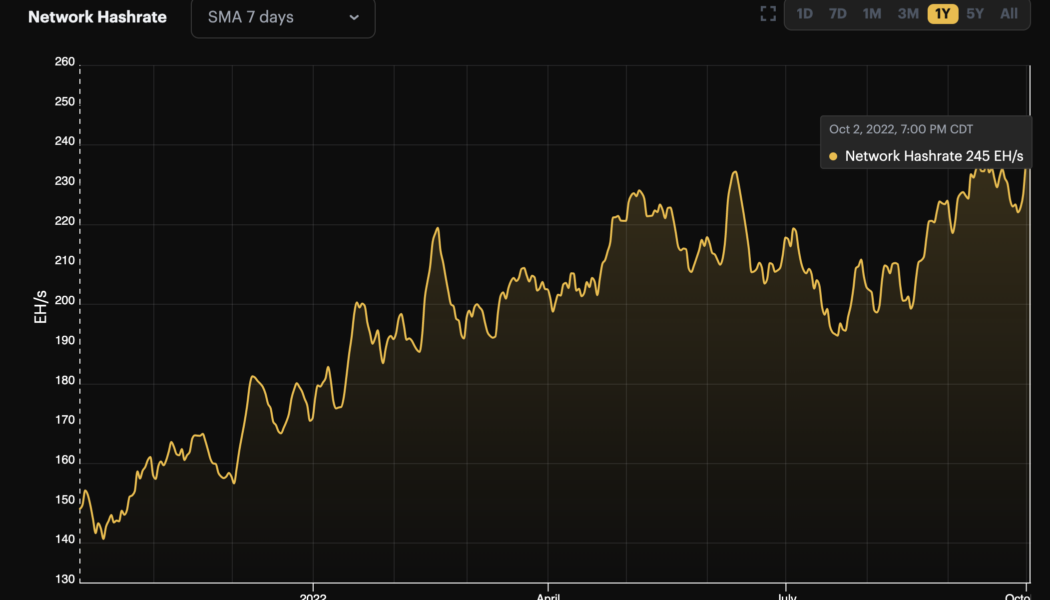Click the April x-axis label

[x=548, y=593]
